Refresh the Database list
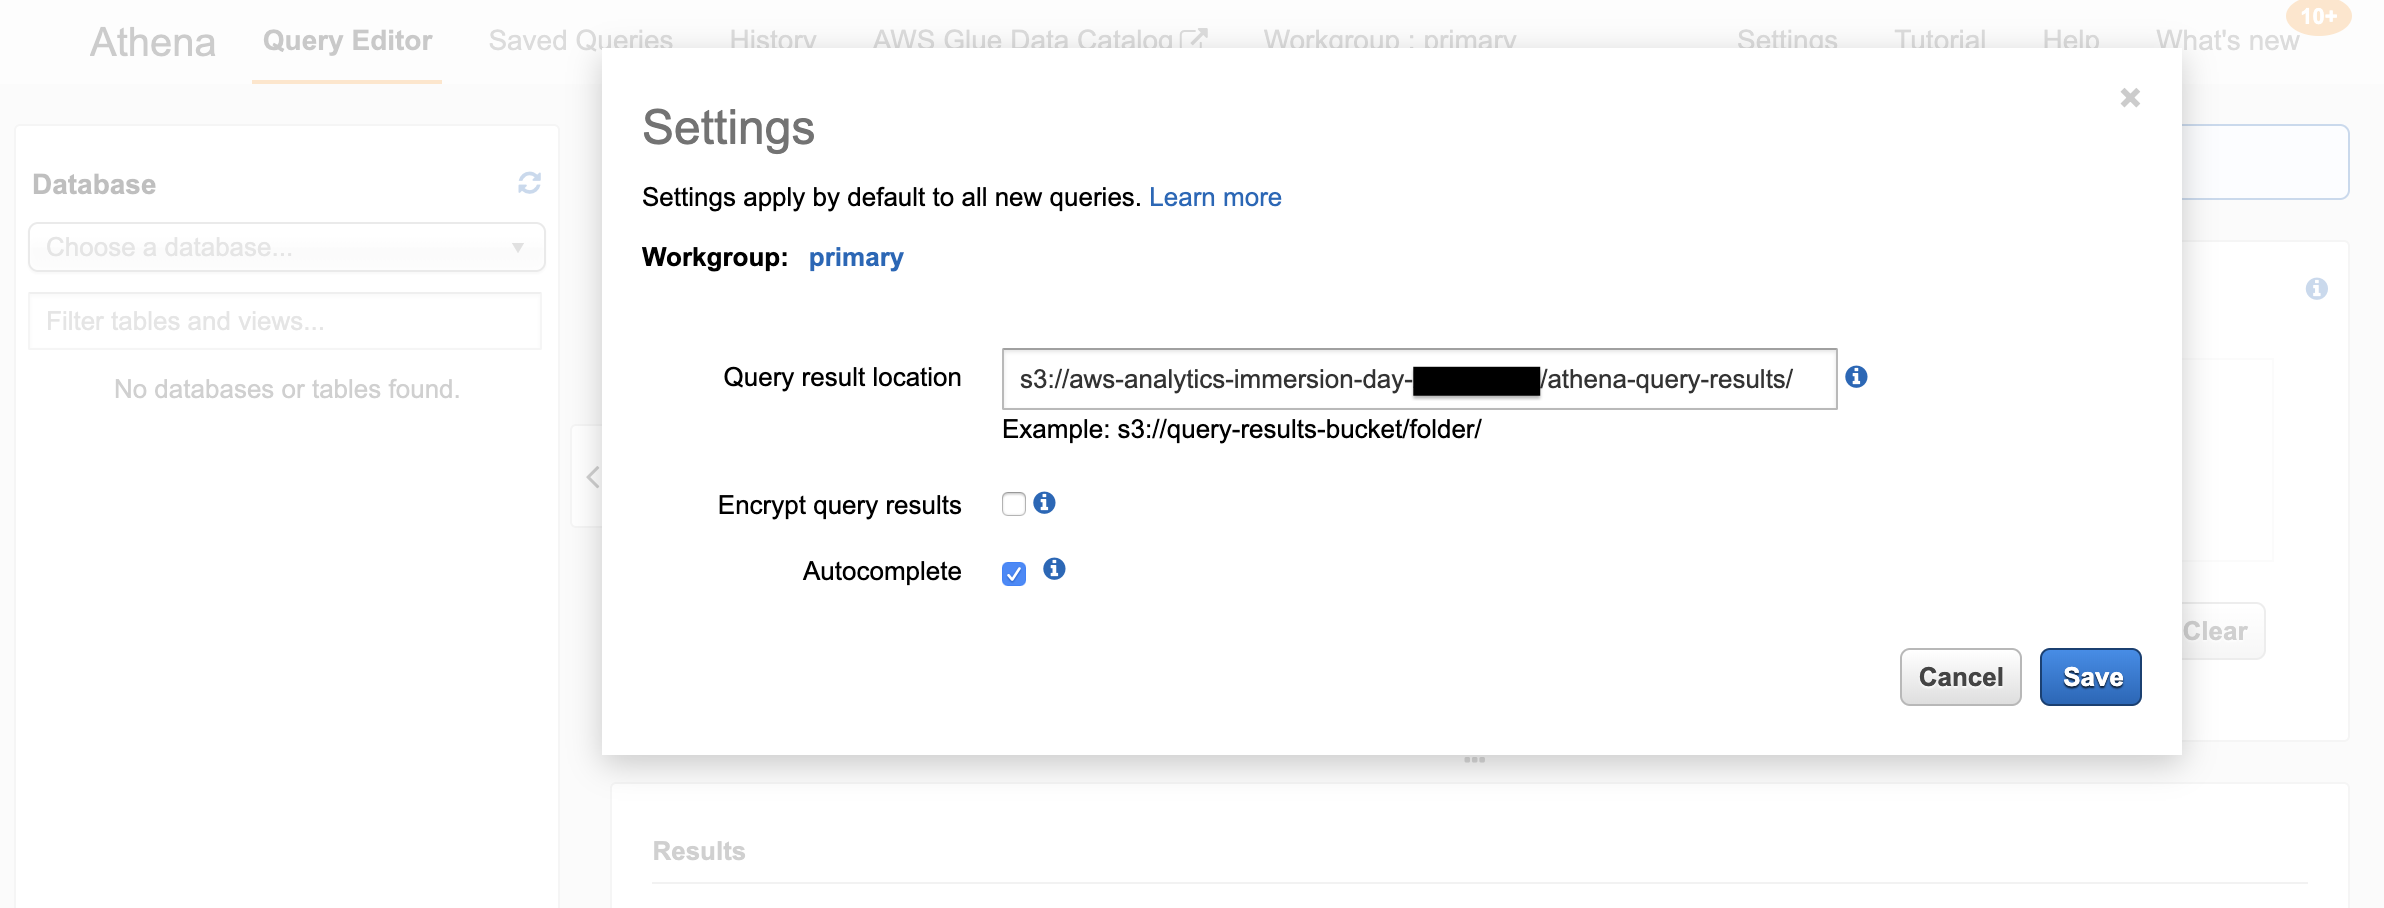This screenshot has height=908, width=2384. 529,183
